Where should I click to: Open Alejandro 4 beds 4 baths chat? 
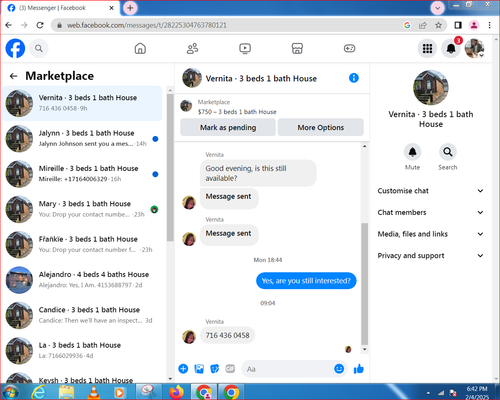[82, 280]
